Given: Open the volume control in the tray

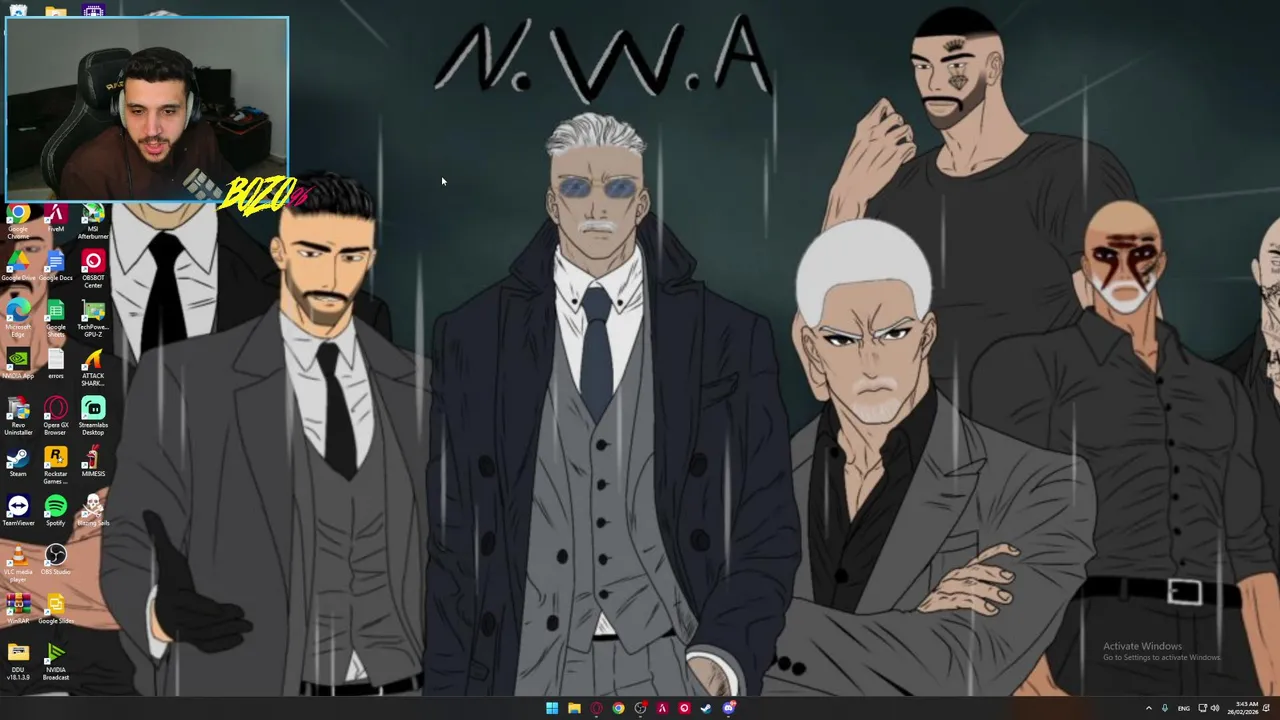Looking at the screenshot, I should 1215,708.
